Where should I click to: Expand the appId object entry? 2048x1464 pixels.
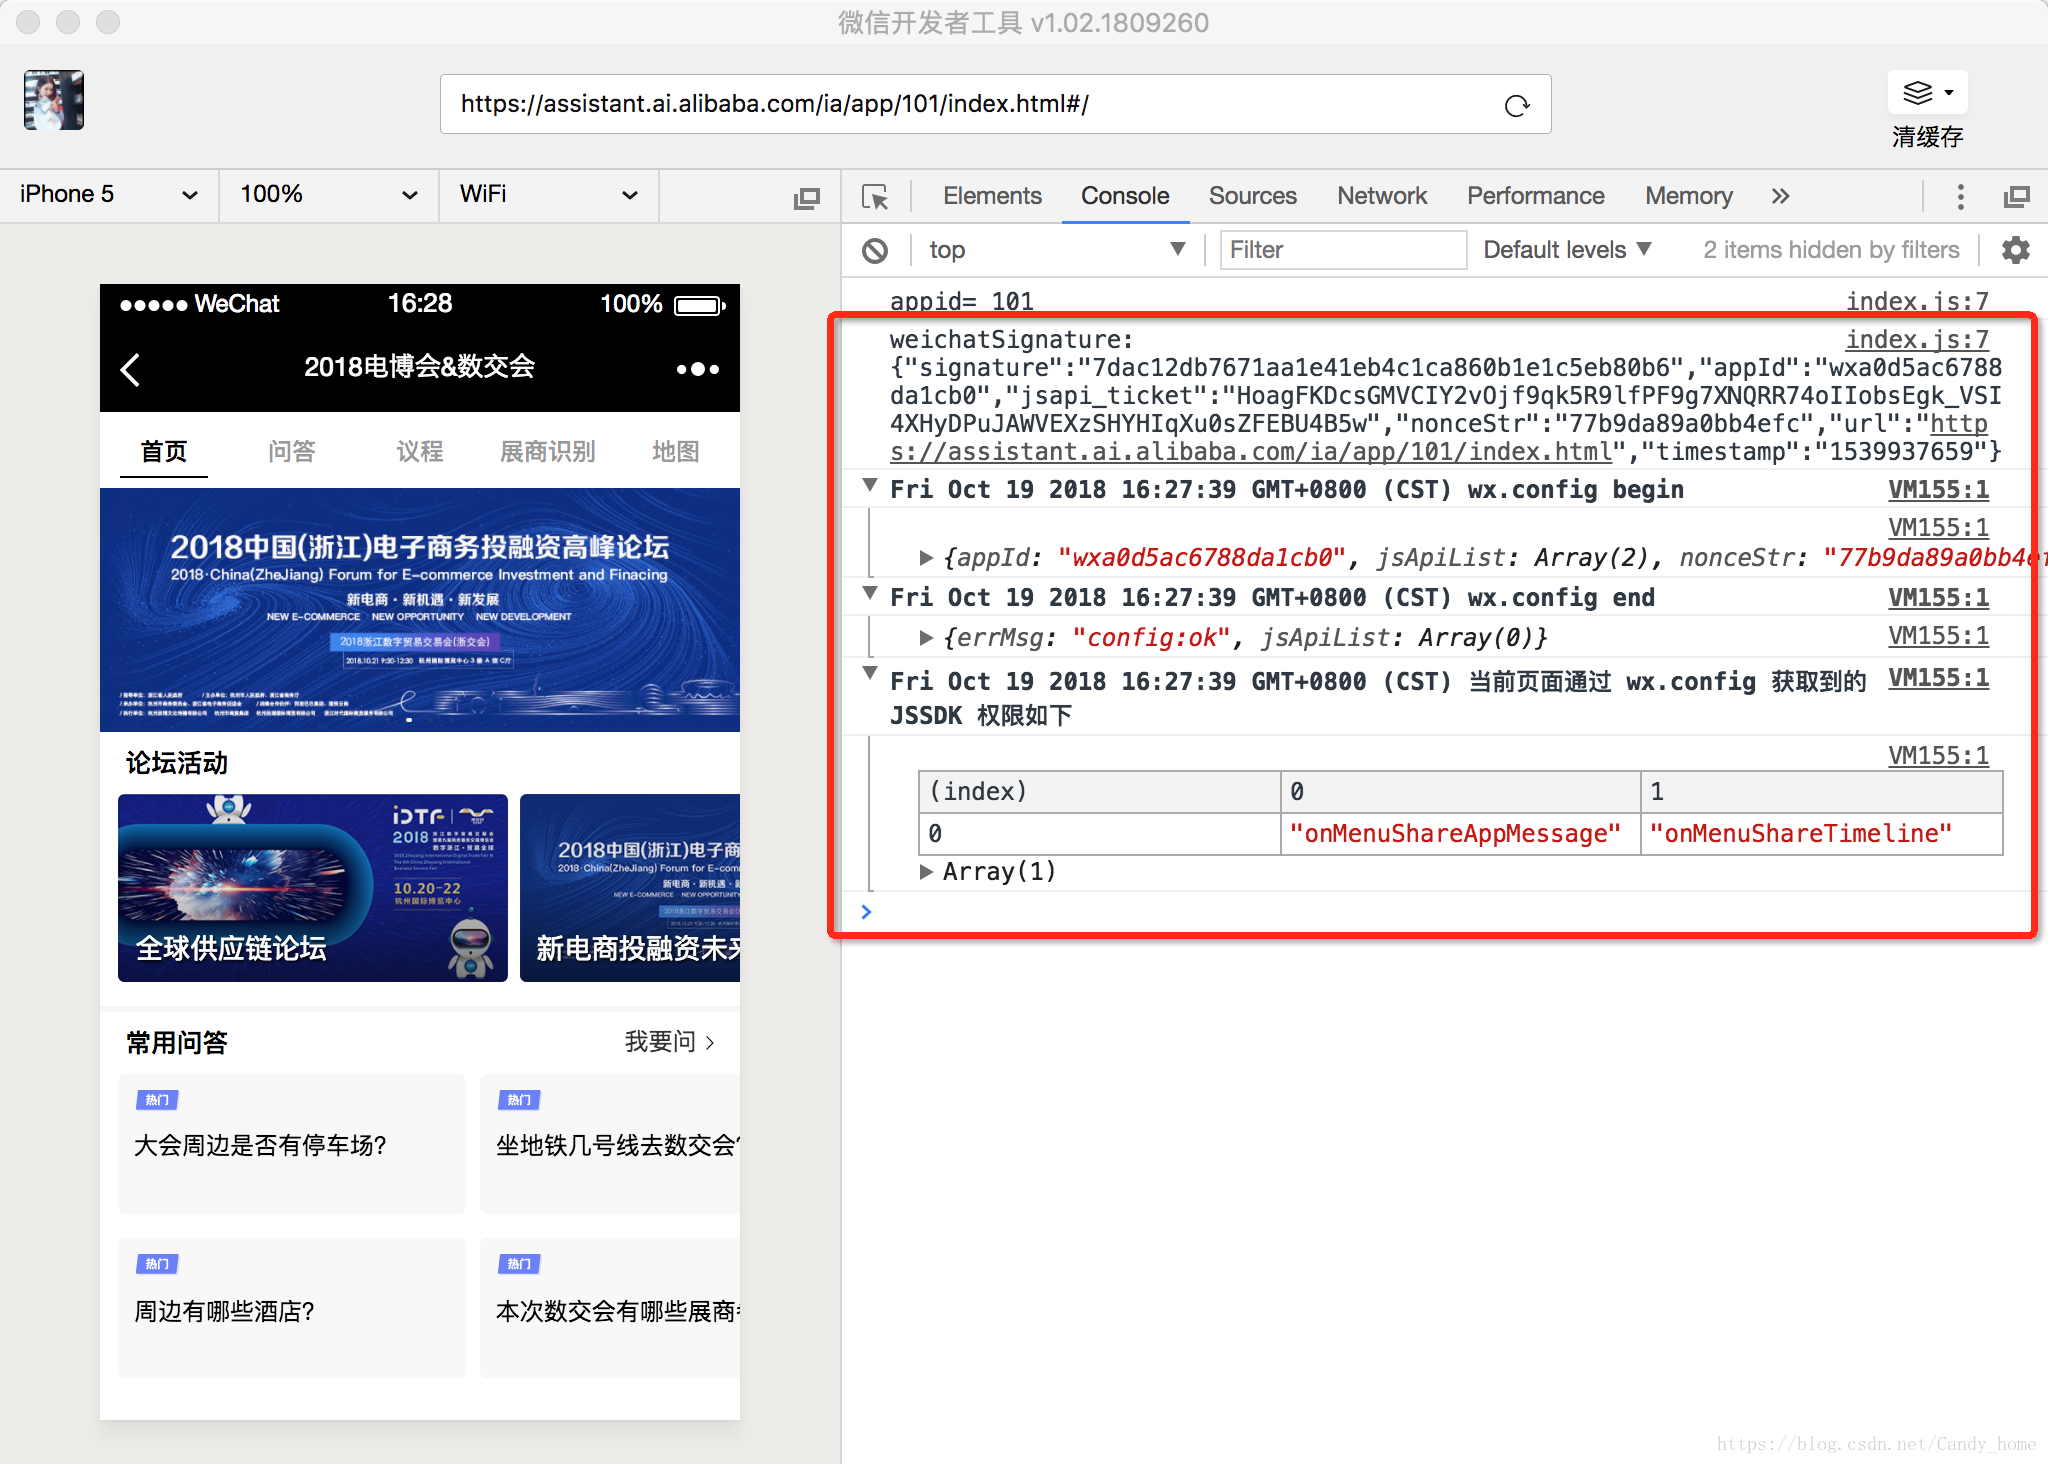click(926, 558)
